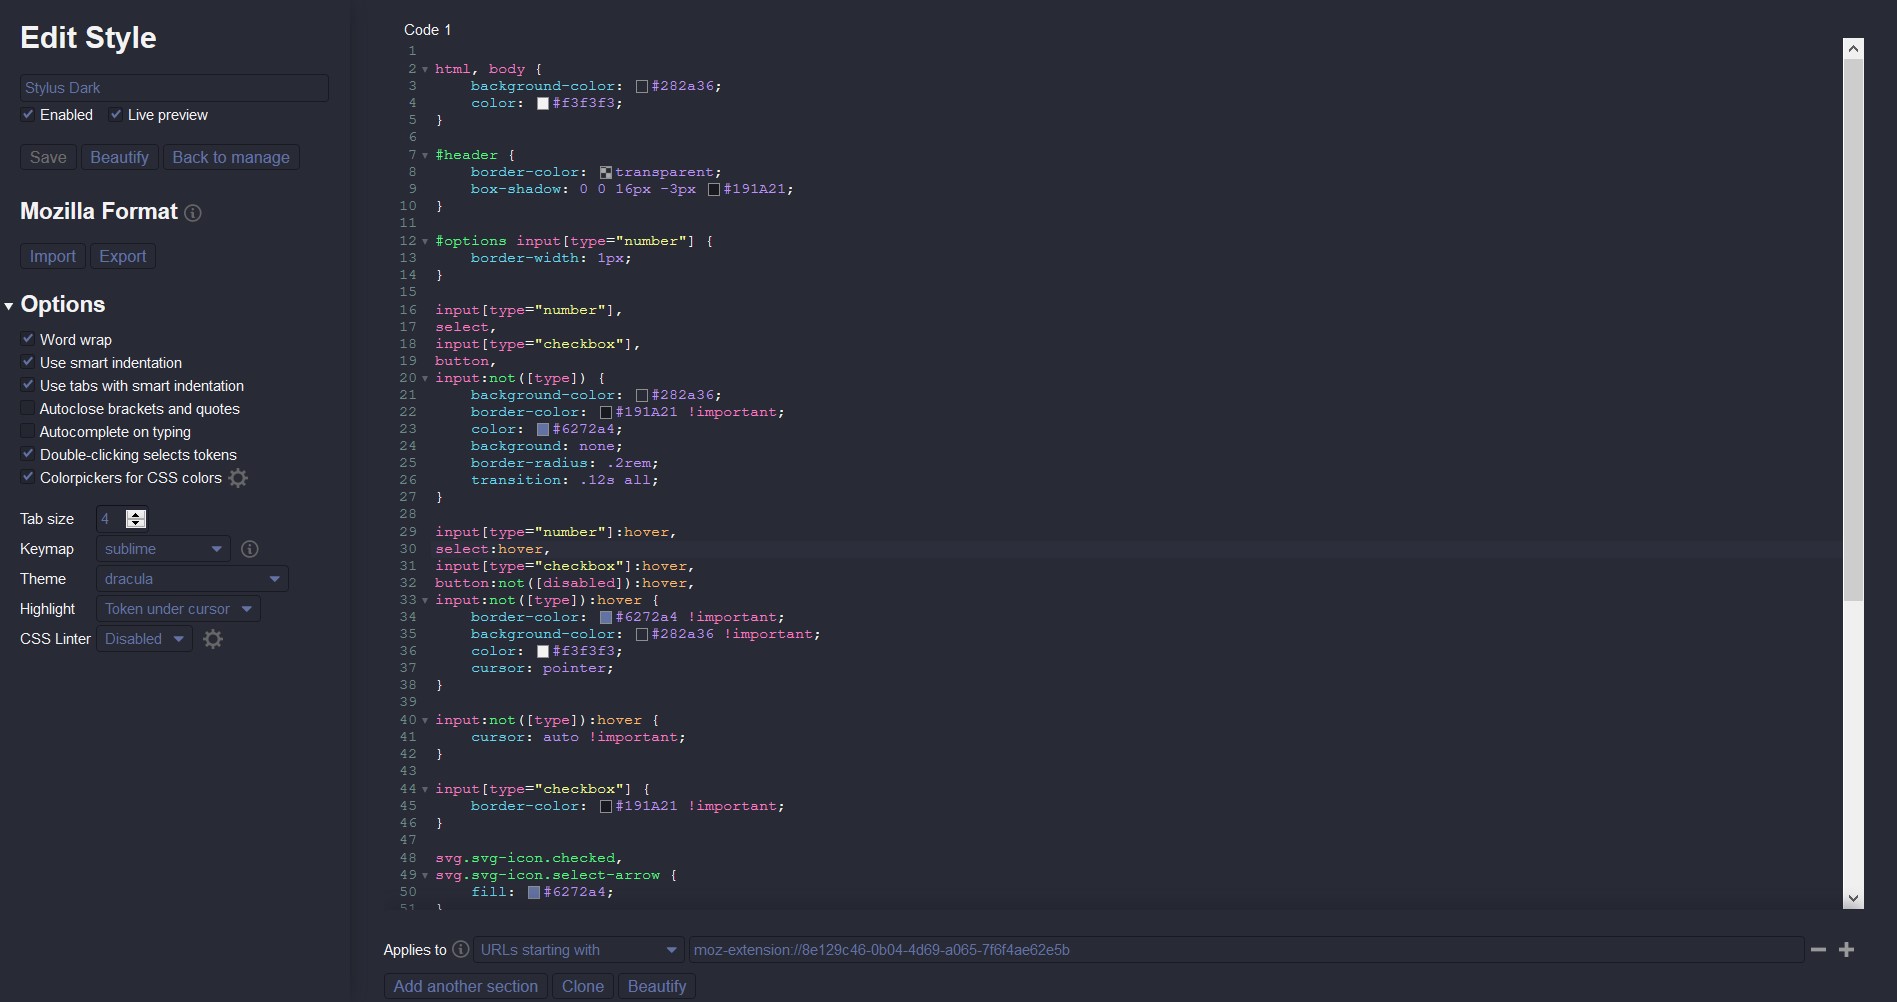Click the Export button
1897x1002 pixels.
123,256
